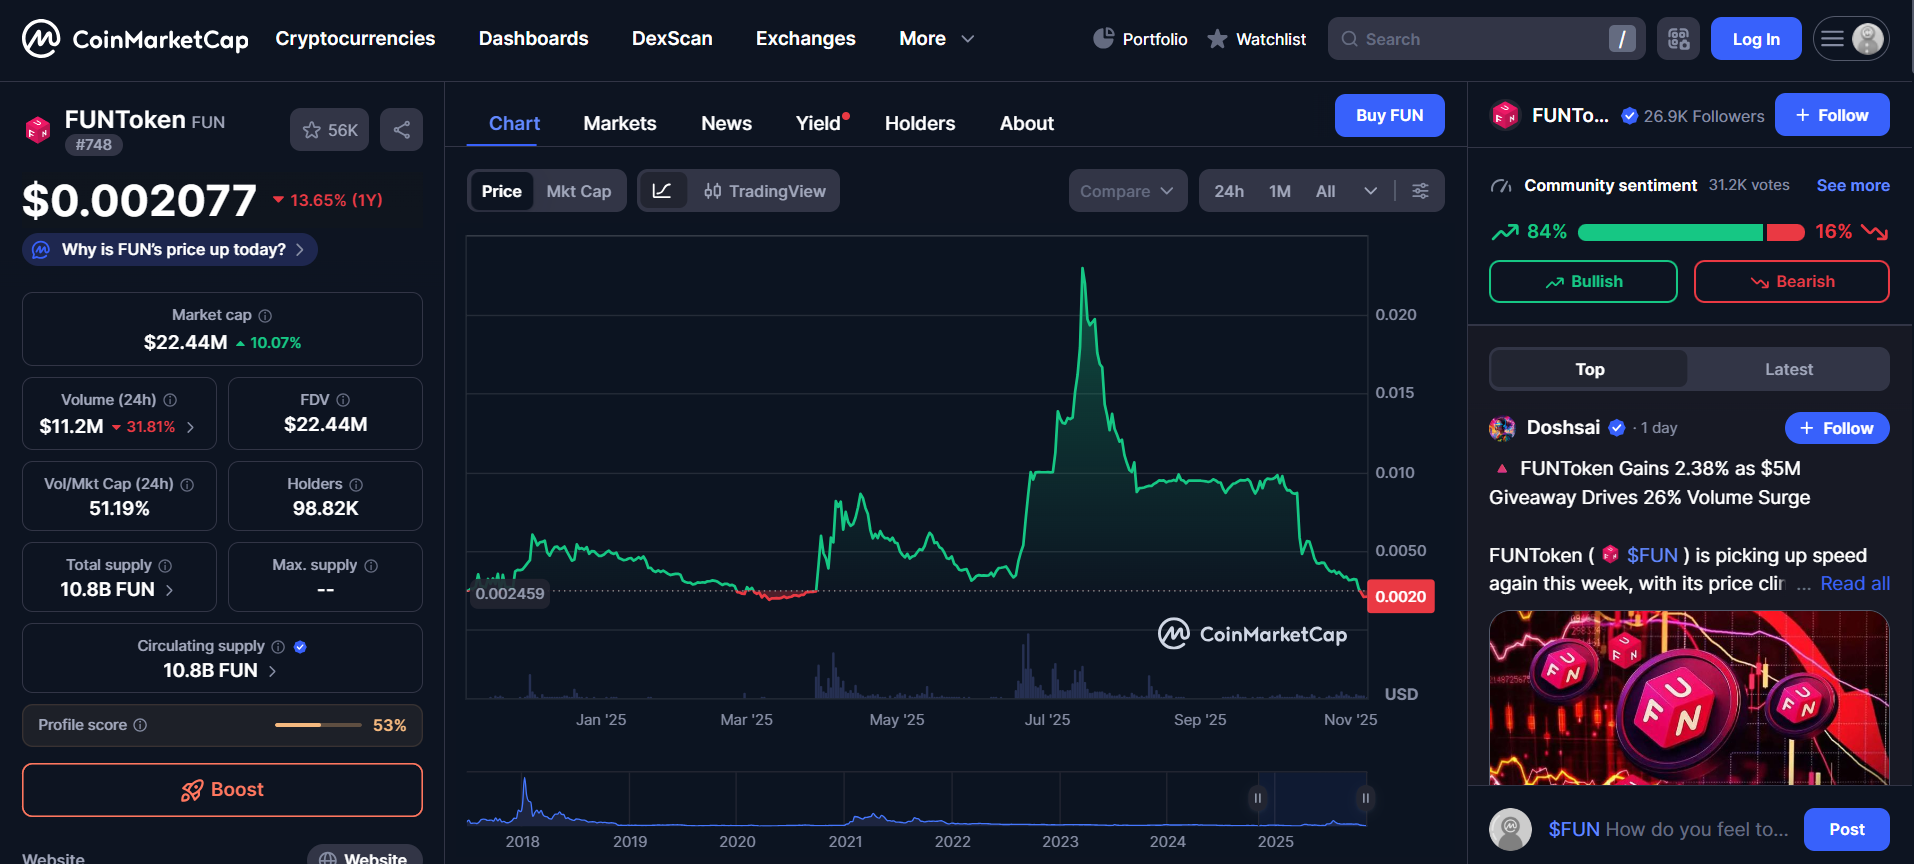Viewport: 1914px width, 864px height.
Task: Show Holders info icon
Action: (356, 484)
